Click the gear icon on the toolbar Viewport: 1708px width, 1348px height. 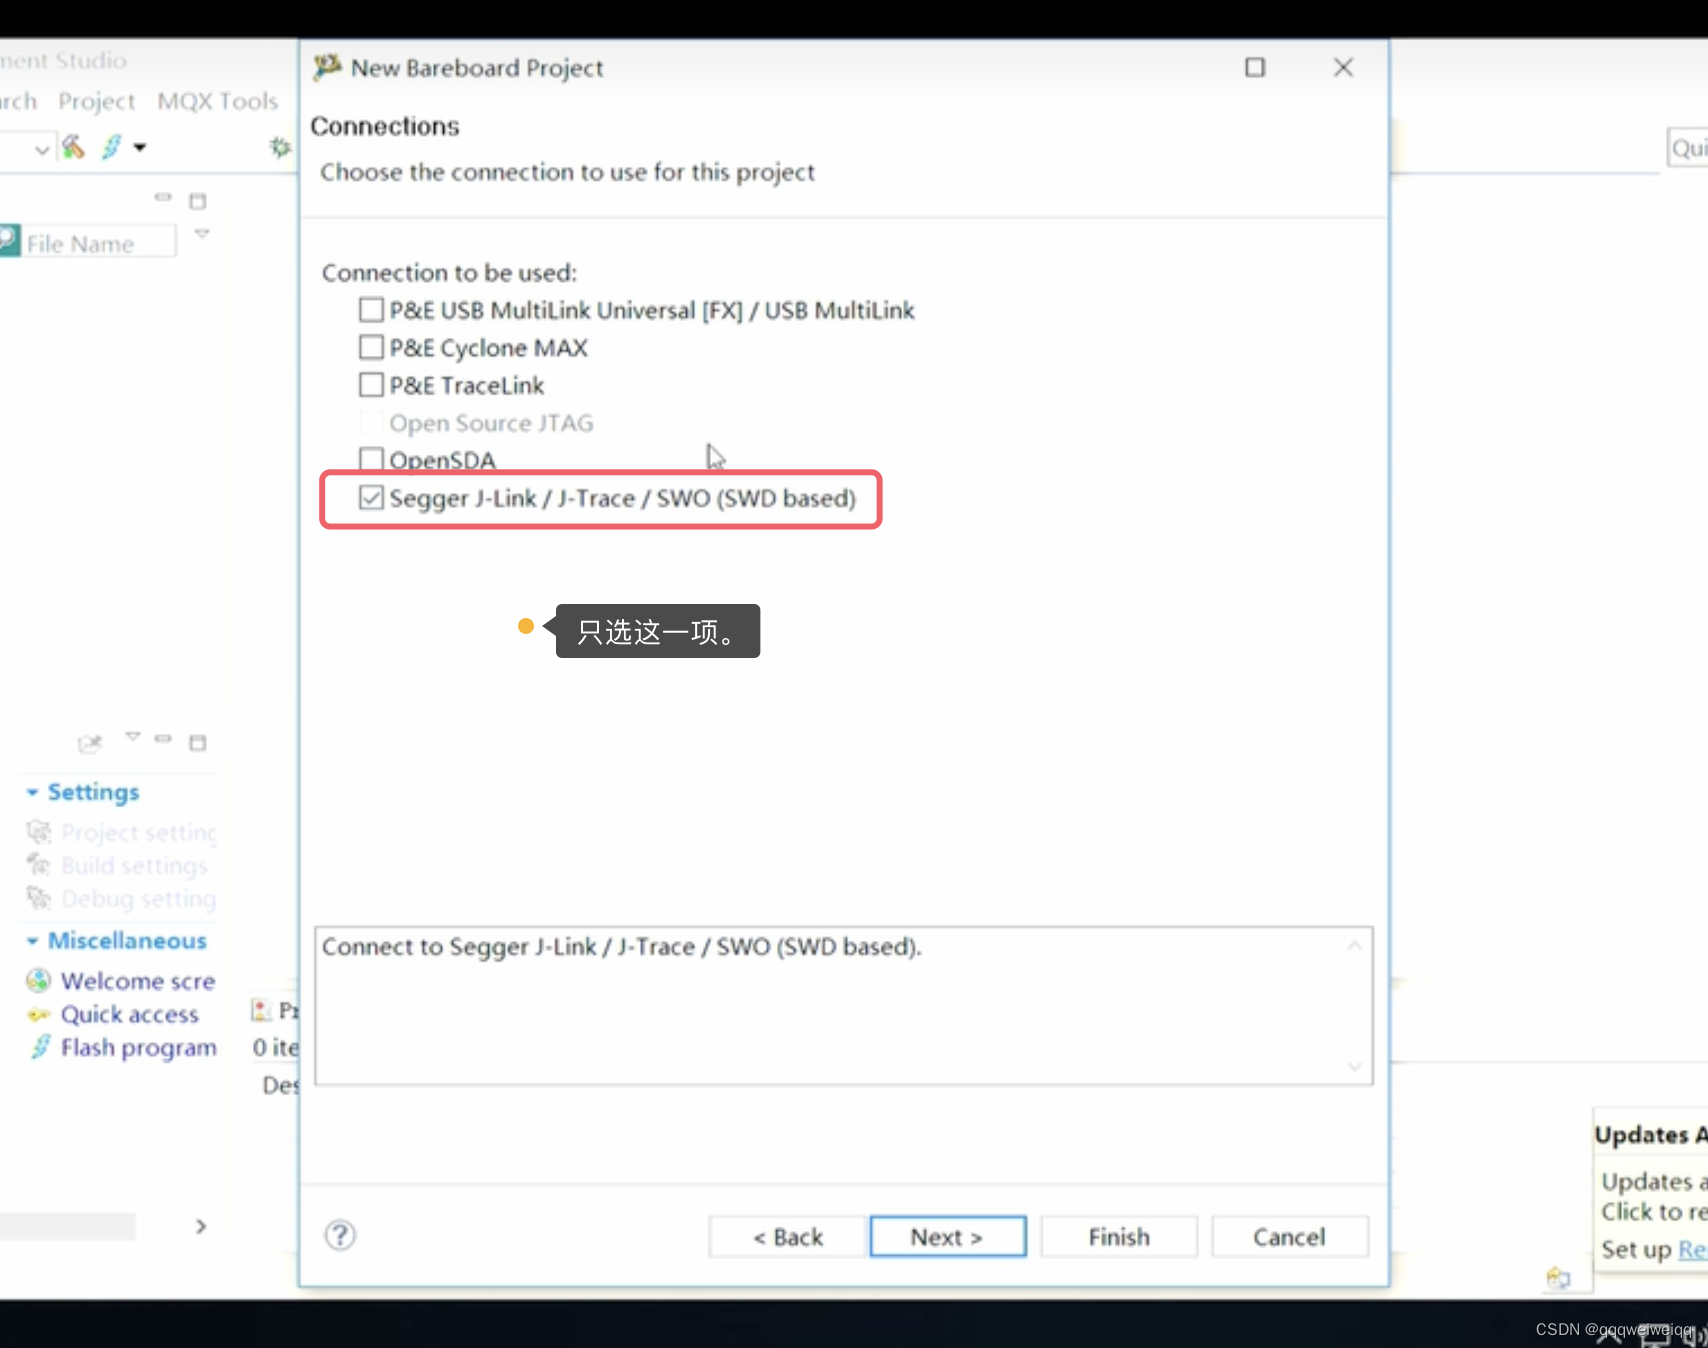279,146
